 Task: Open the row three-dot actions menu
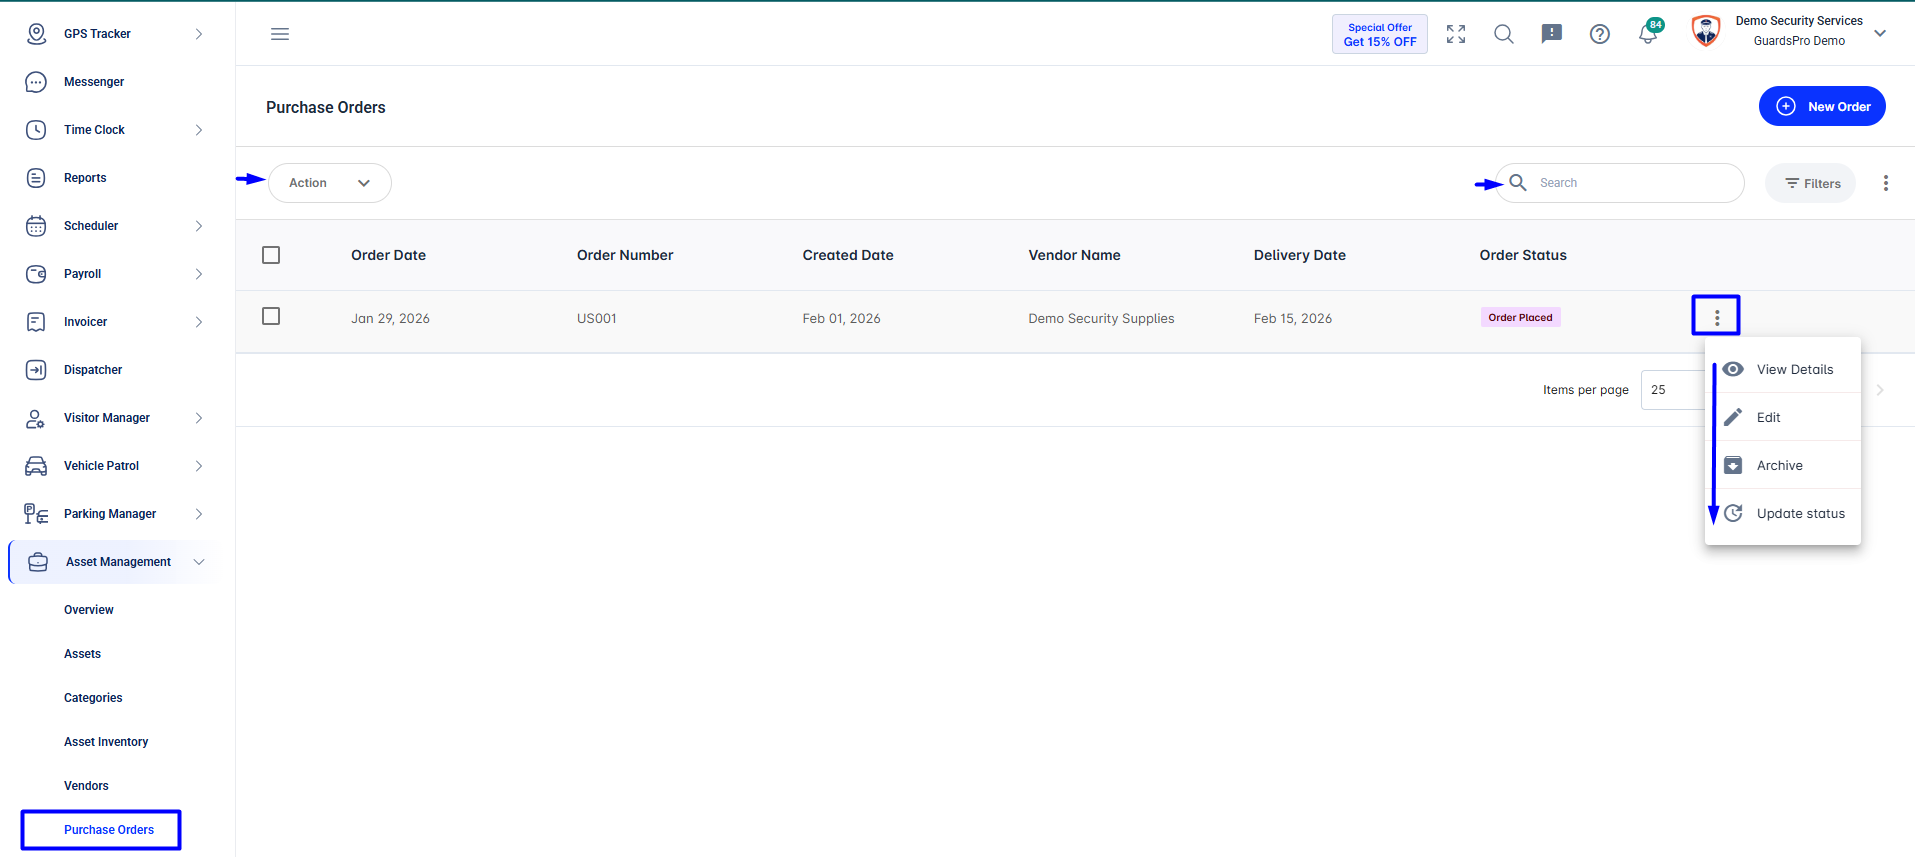(1717, 317)
